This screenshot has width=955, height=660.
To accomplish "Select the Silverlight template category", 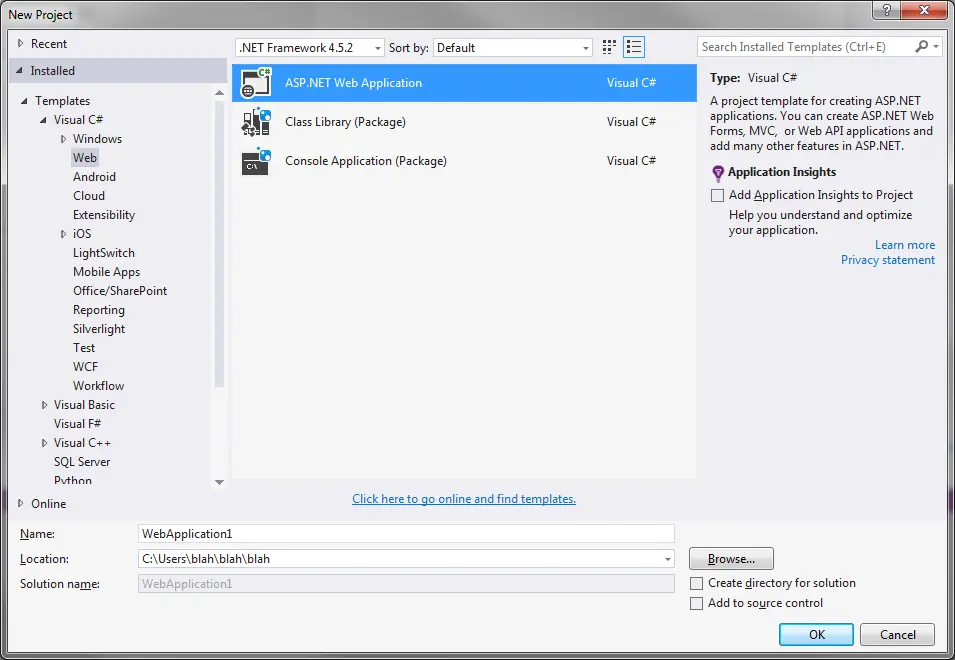I will point(98,329).
